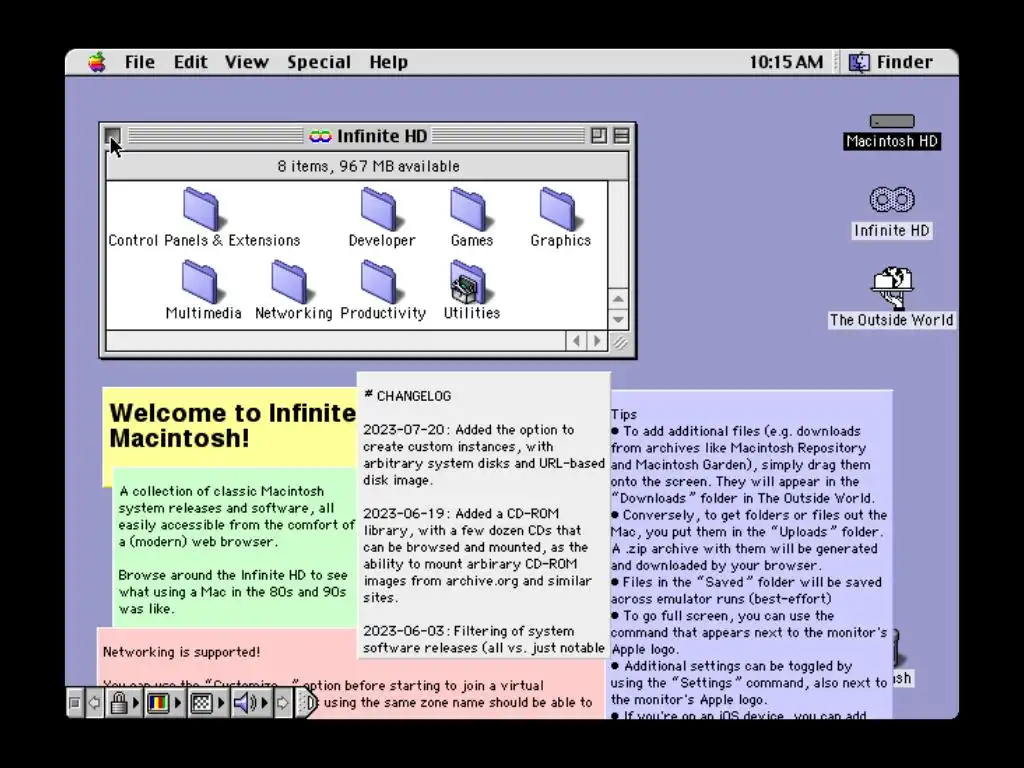
Task: Collapse Infinite HD window with windowshade box
Action: click(x=621, y=136)
